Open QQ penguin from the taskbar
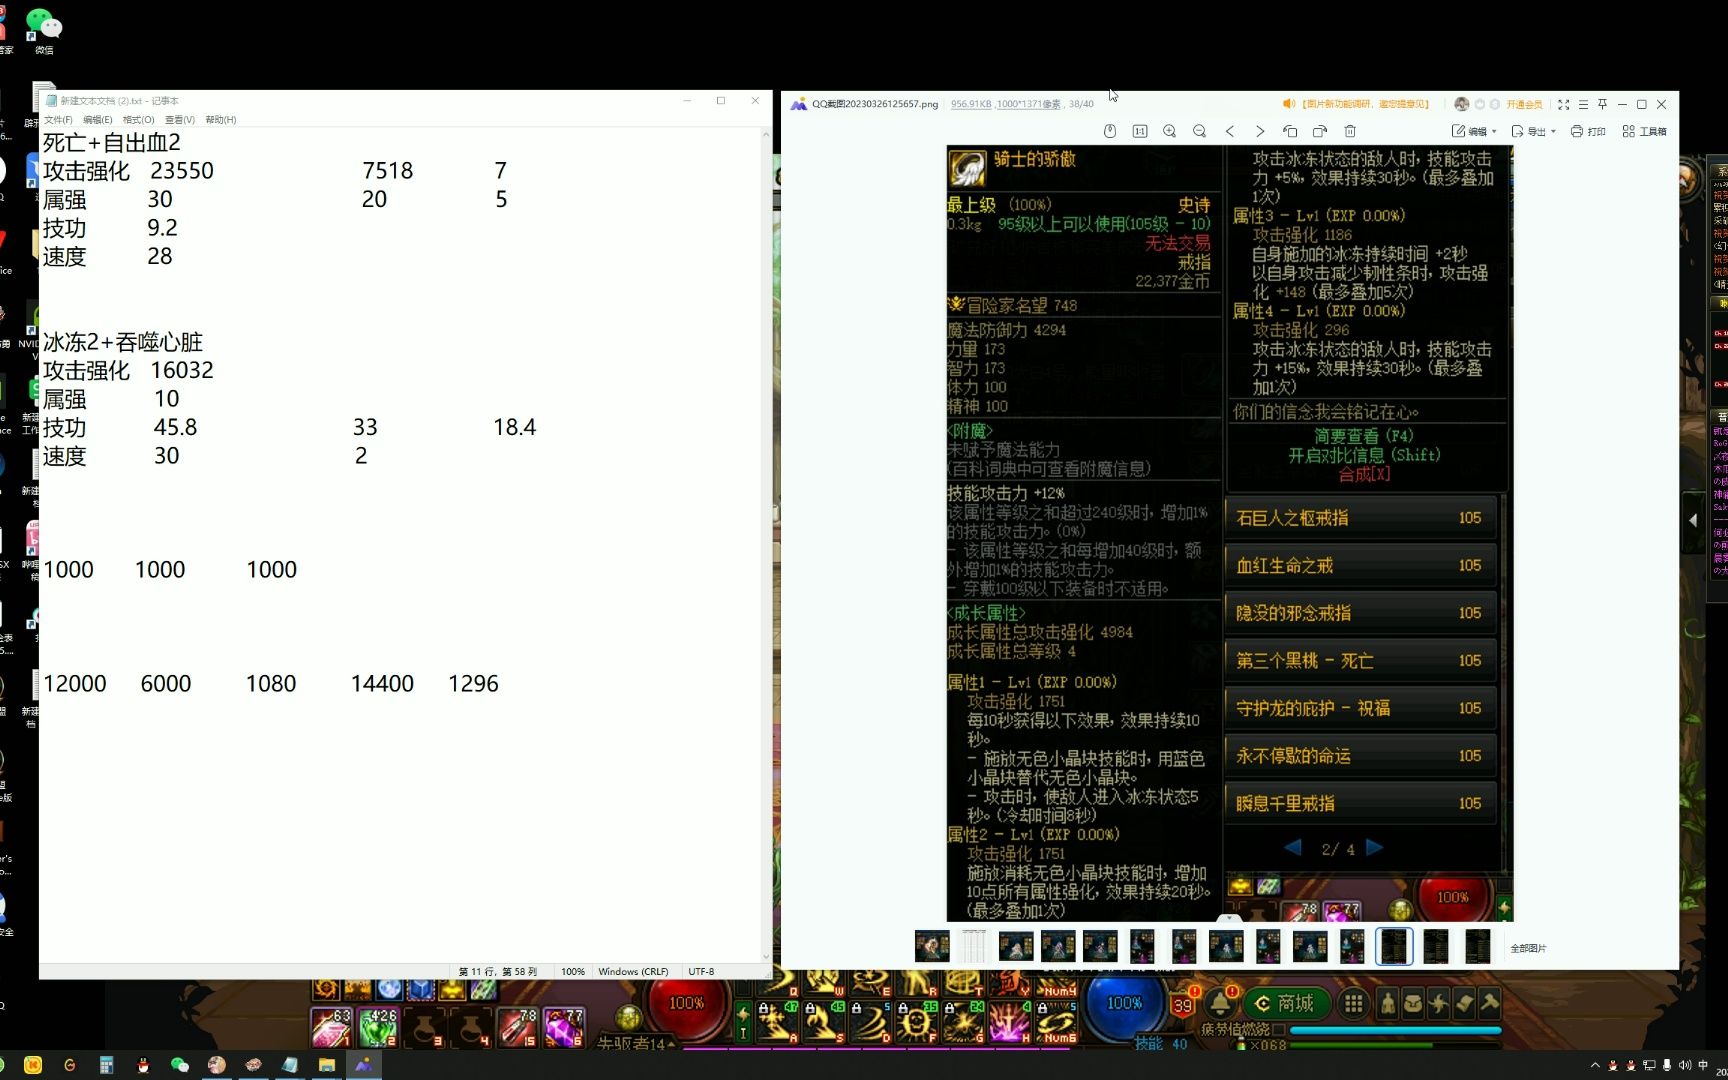 pos(143,1065)
